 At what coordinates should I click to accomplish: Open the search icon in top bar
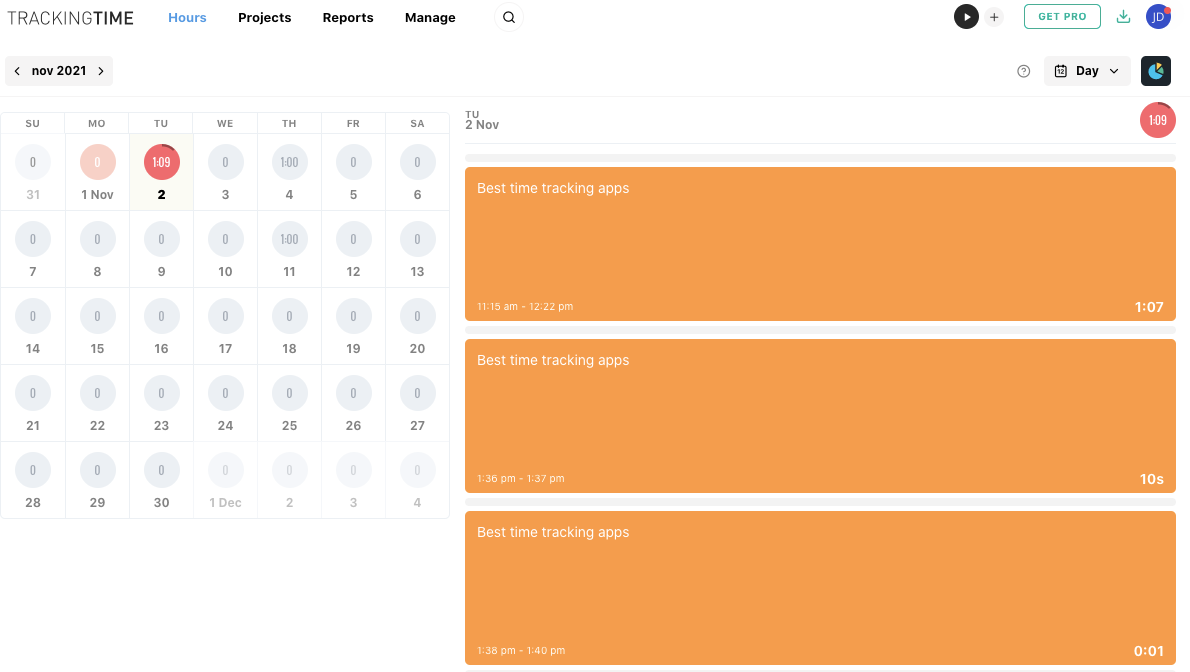tap(509, 17)
